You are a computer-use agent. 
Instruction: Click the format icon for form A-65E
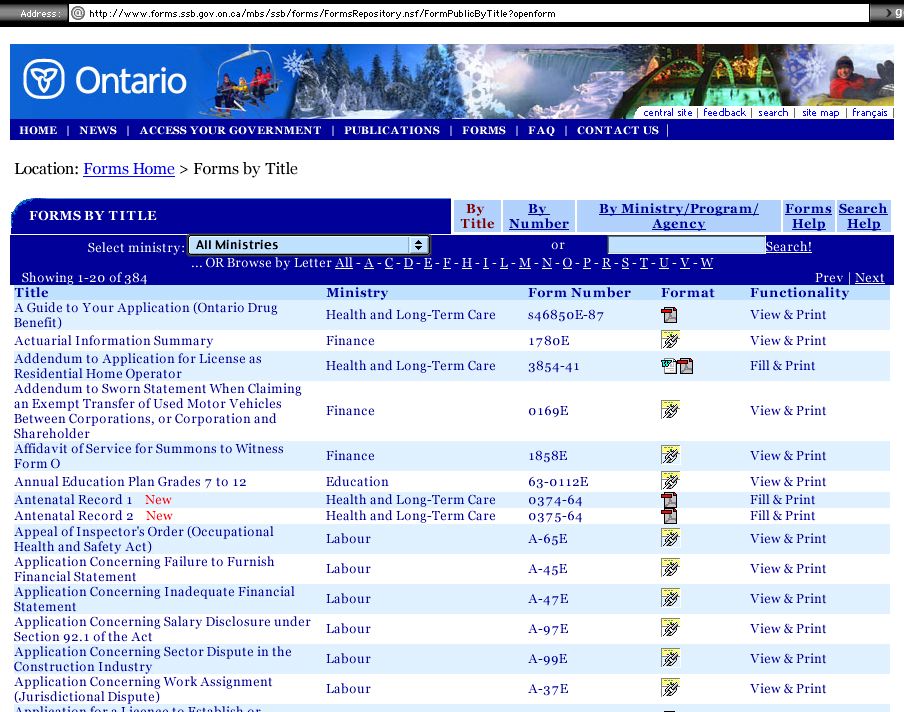(x=670, y=539)
